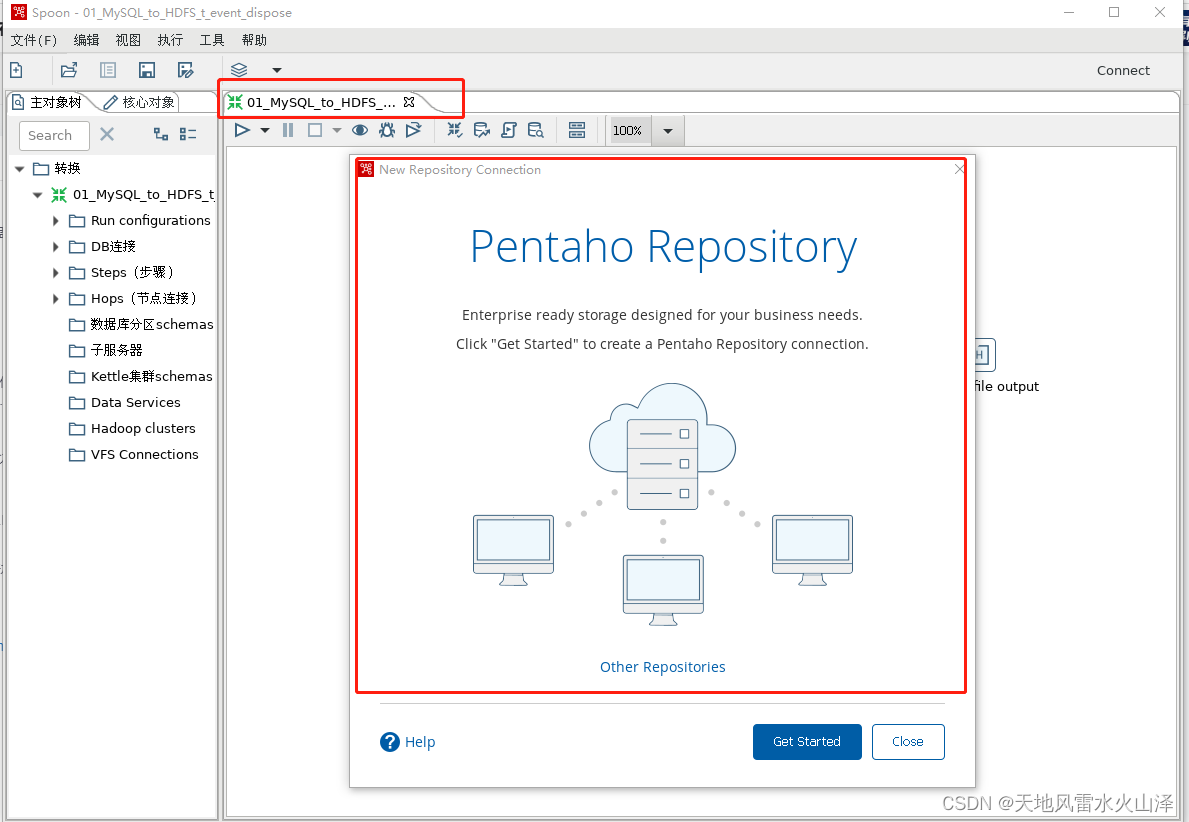The height and width of the screenshot is (822, 1189).
Task: Clear the search with the X icon
Action: pos(107,135)
